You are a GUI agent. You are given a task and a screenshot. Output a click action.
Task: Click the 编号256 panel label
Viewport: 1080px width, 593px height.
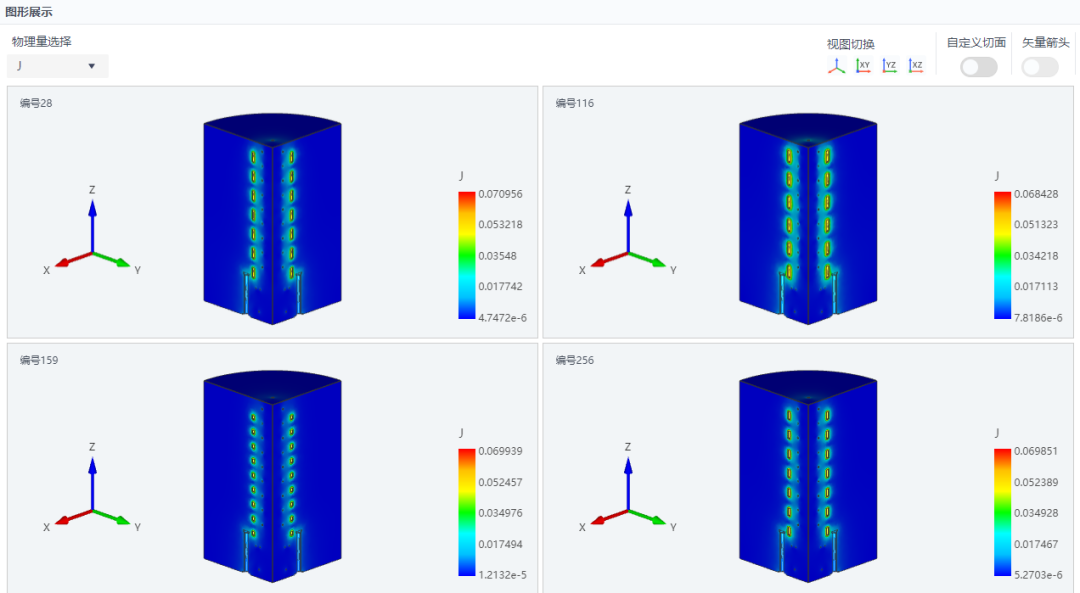574,360
